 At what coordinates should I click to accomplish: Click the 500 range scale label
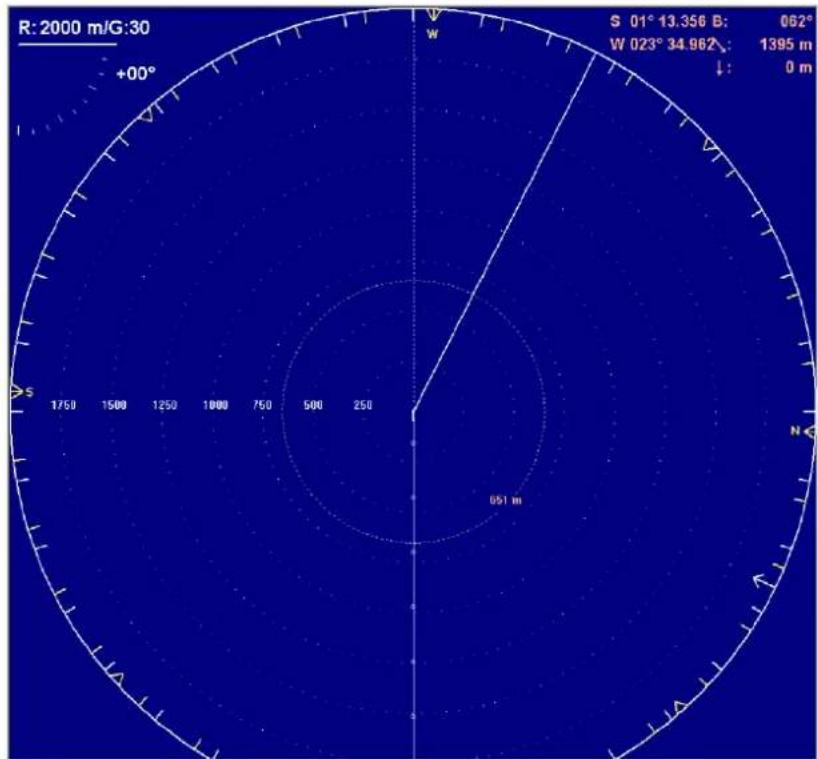click(x=313, y=405)
